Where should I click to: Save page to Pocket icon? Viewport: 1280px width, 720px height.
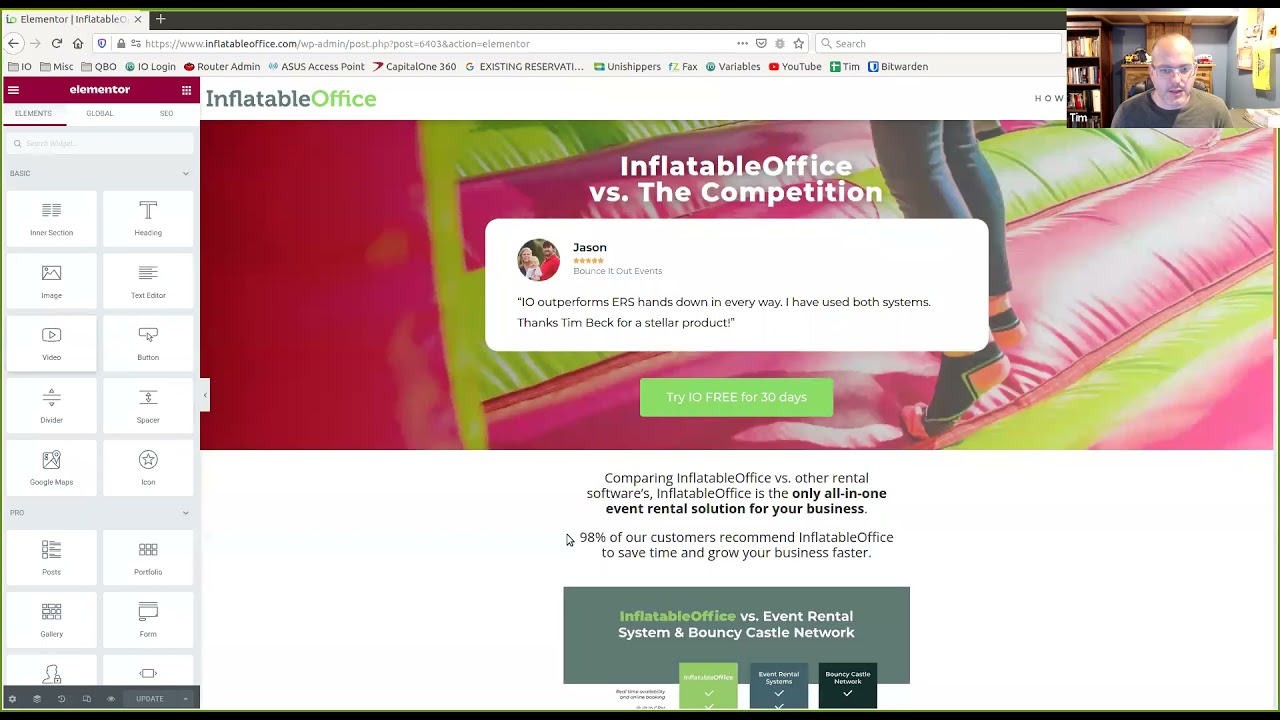(x=761, y=44)
